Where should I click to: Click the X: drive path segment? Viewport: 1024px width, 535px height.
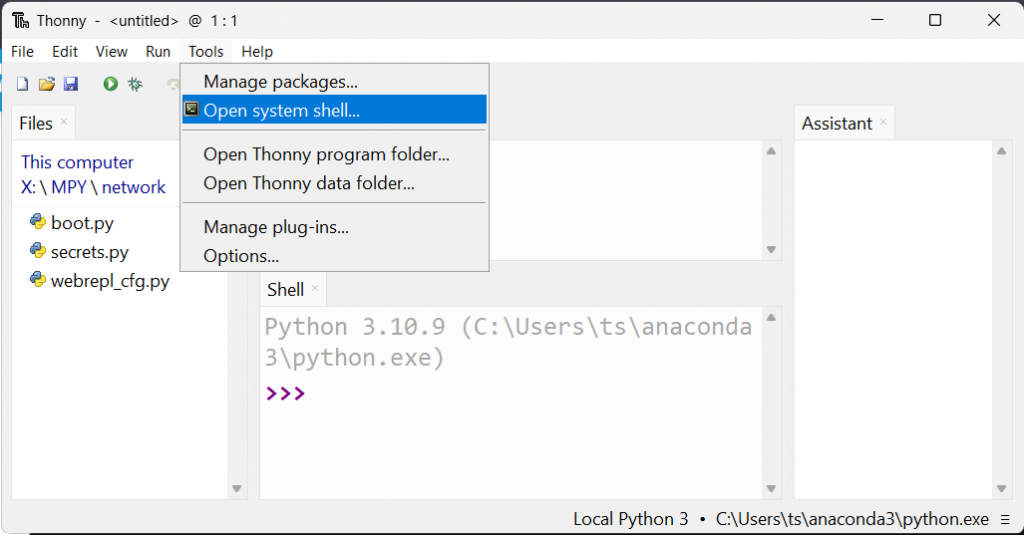click(28, 187)
